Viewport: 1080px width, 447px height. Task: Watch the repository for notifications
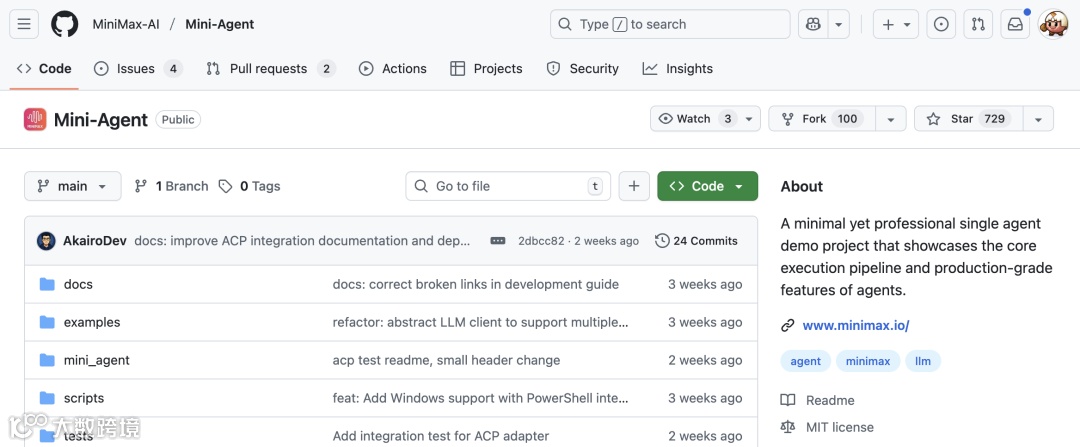pyautogui.click(x=694, y=119)
